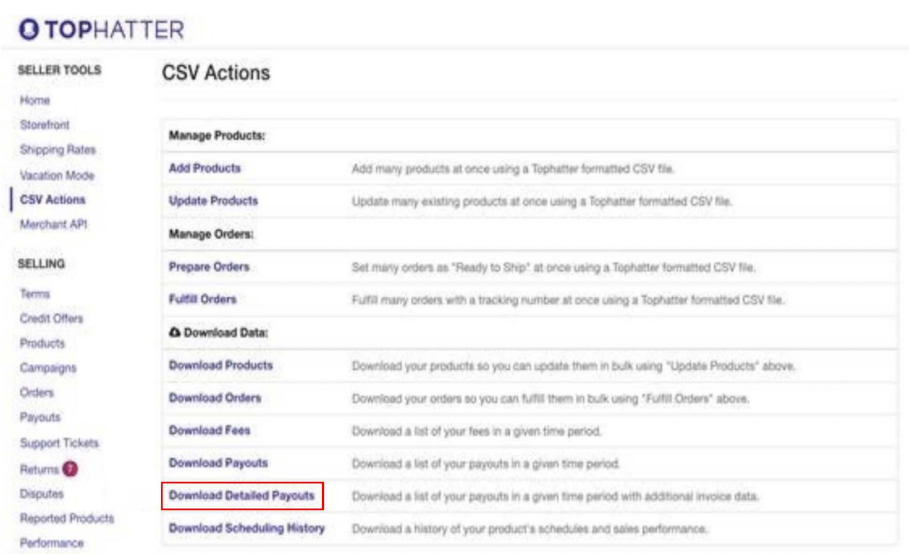Open Credit Offers page
The height and width of the screenshot is (554, 909).
[x=52, y=318]
